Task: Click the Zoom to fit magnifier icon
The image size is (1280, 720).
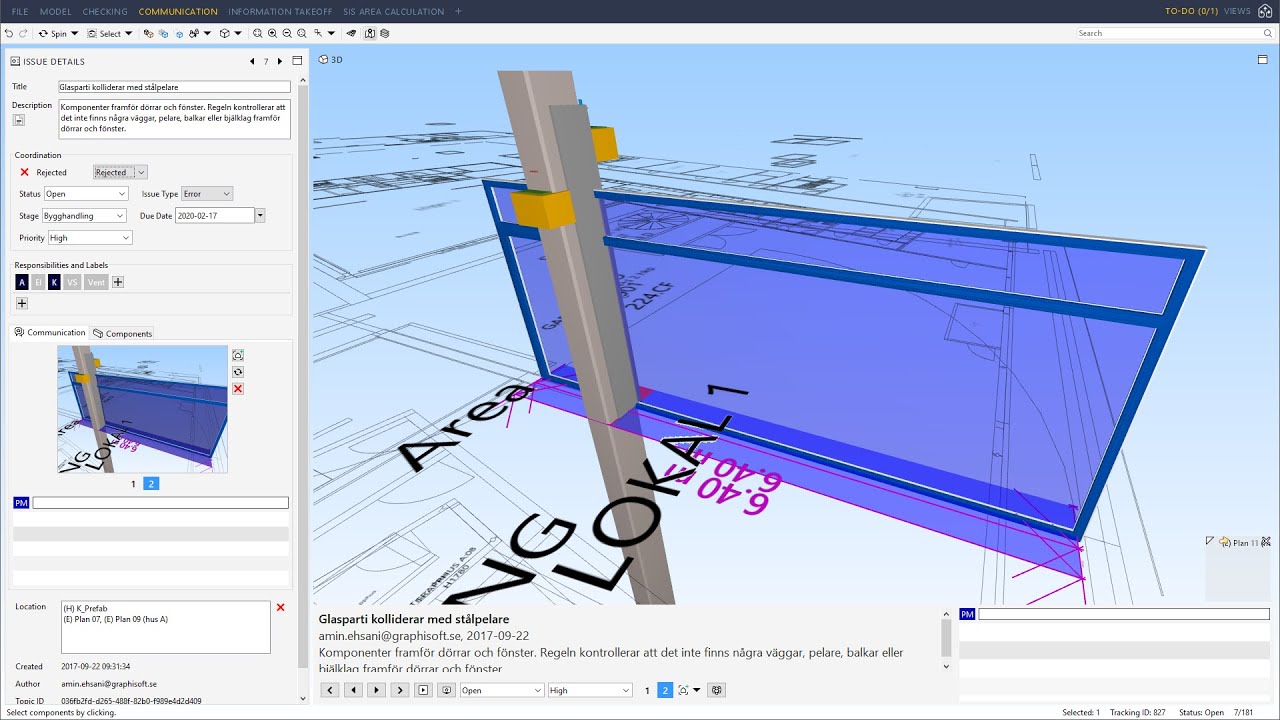Action: pos(257,34)
